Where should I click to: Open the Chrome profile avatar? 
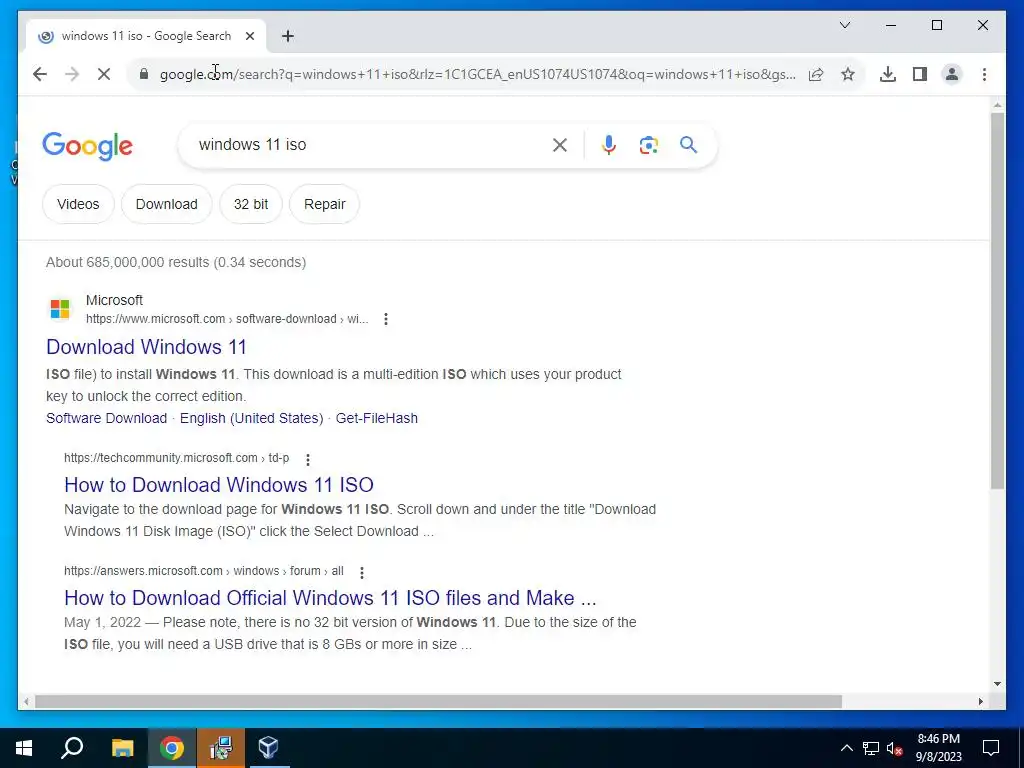pyautogui.click(x=952, y=74)
